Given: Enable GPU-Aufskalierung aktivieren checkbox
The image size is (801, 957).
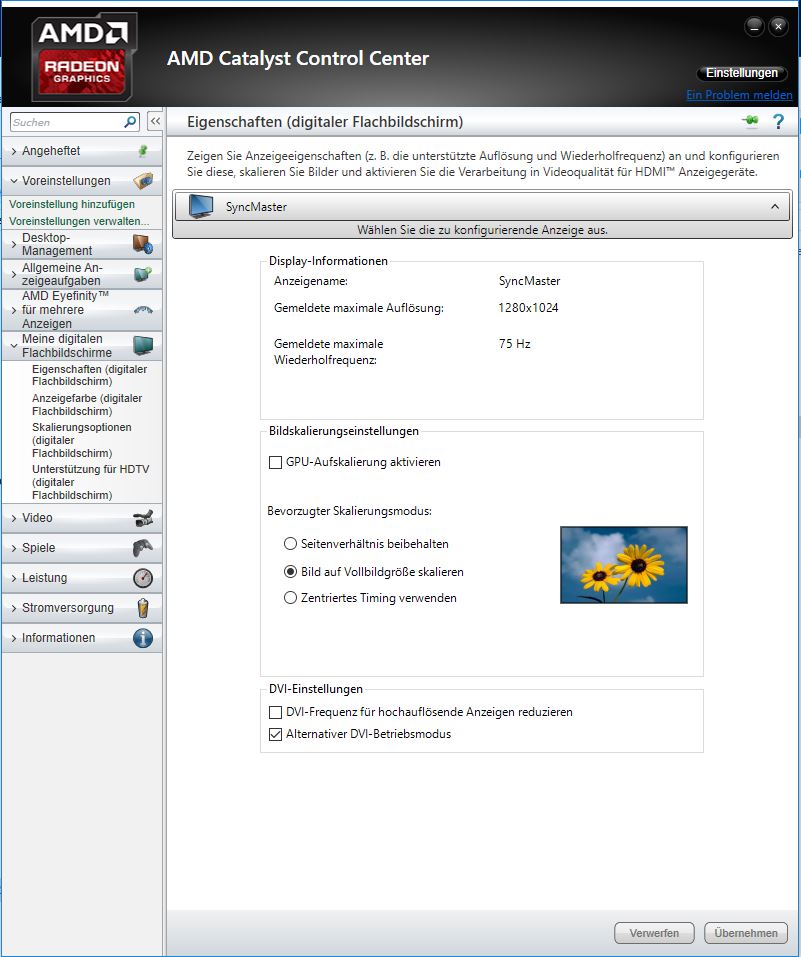Looking at the screenshot, I should pyautogui.click(x=275, y=463).
